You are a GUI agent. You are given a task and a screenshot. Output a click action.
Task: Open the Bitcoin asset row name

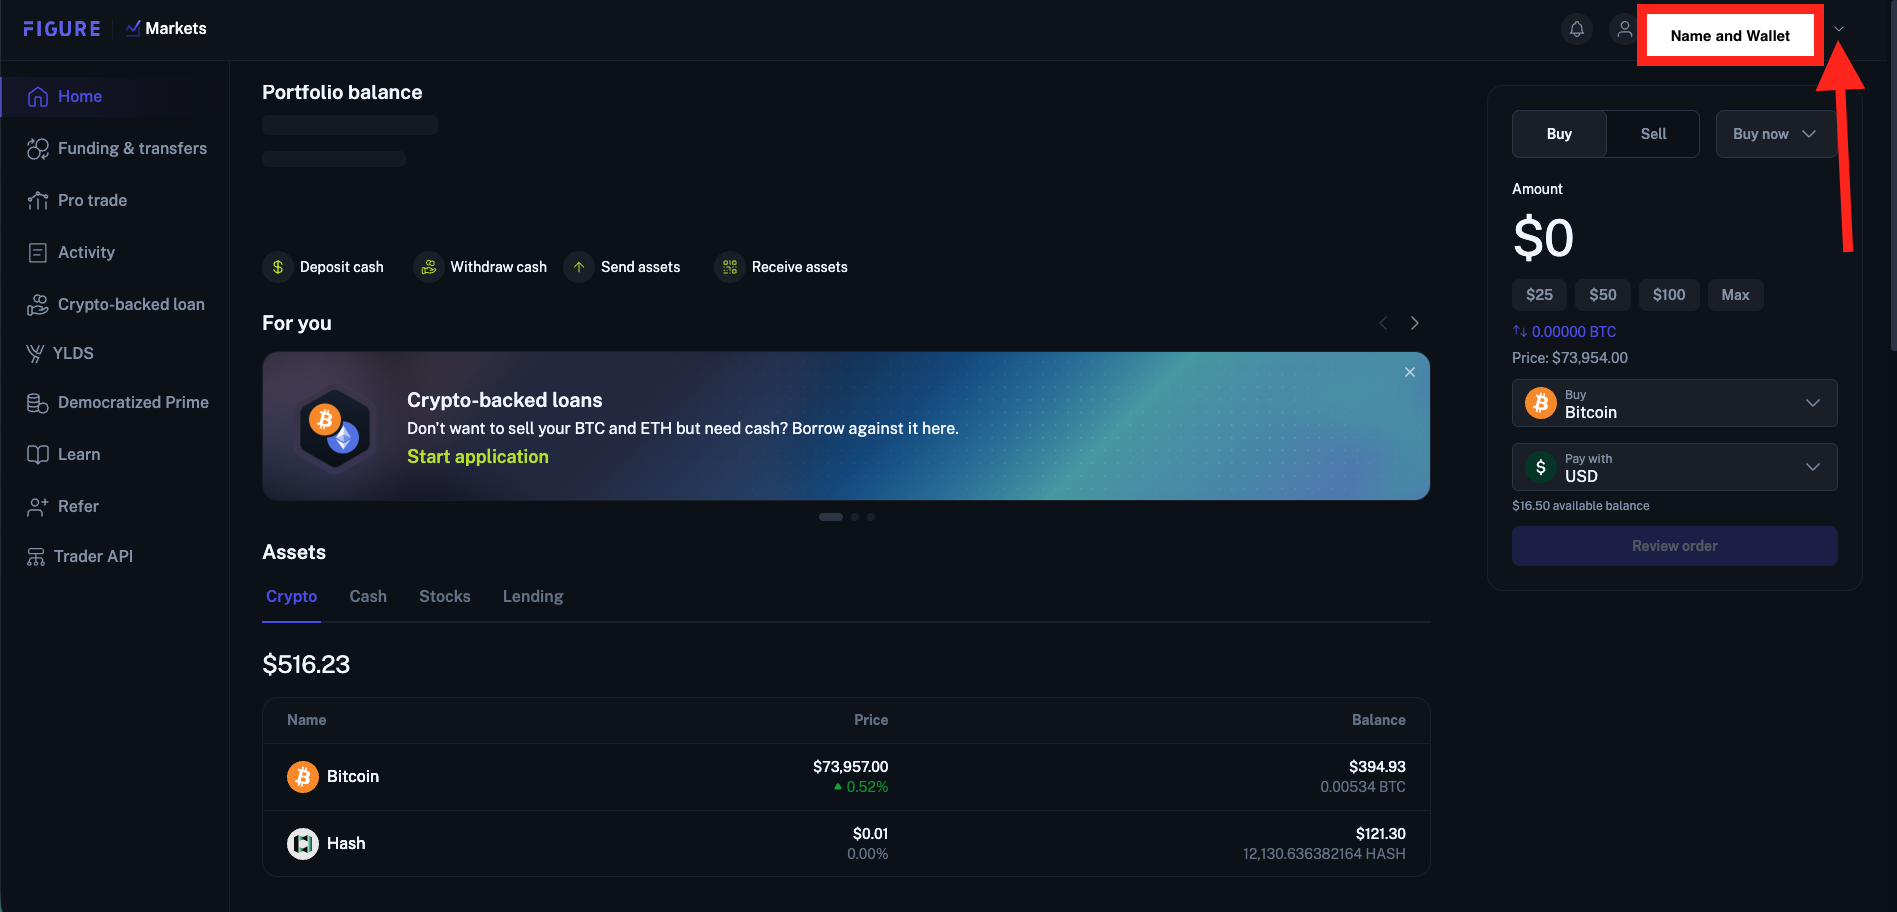click(x=353, y=777)
